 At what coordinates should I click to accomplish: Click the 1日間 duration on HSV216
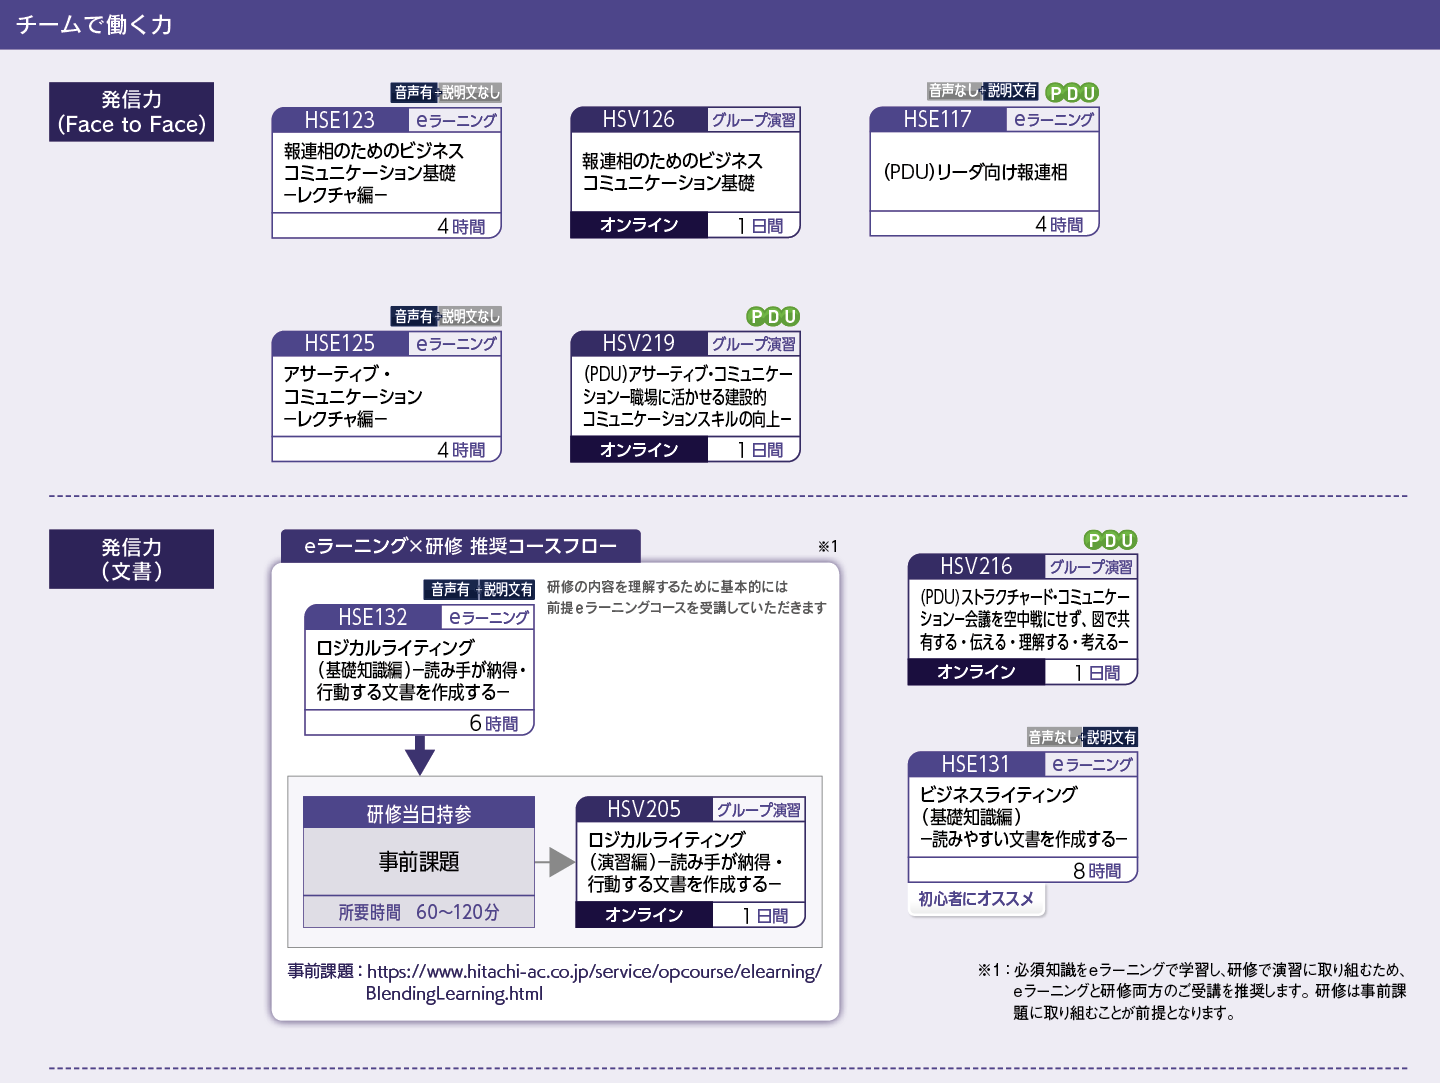click(x=1097, y=673)
